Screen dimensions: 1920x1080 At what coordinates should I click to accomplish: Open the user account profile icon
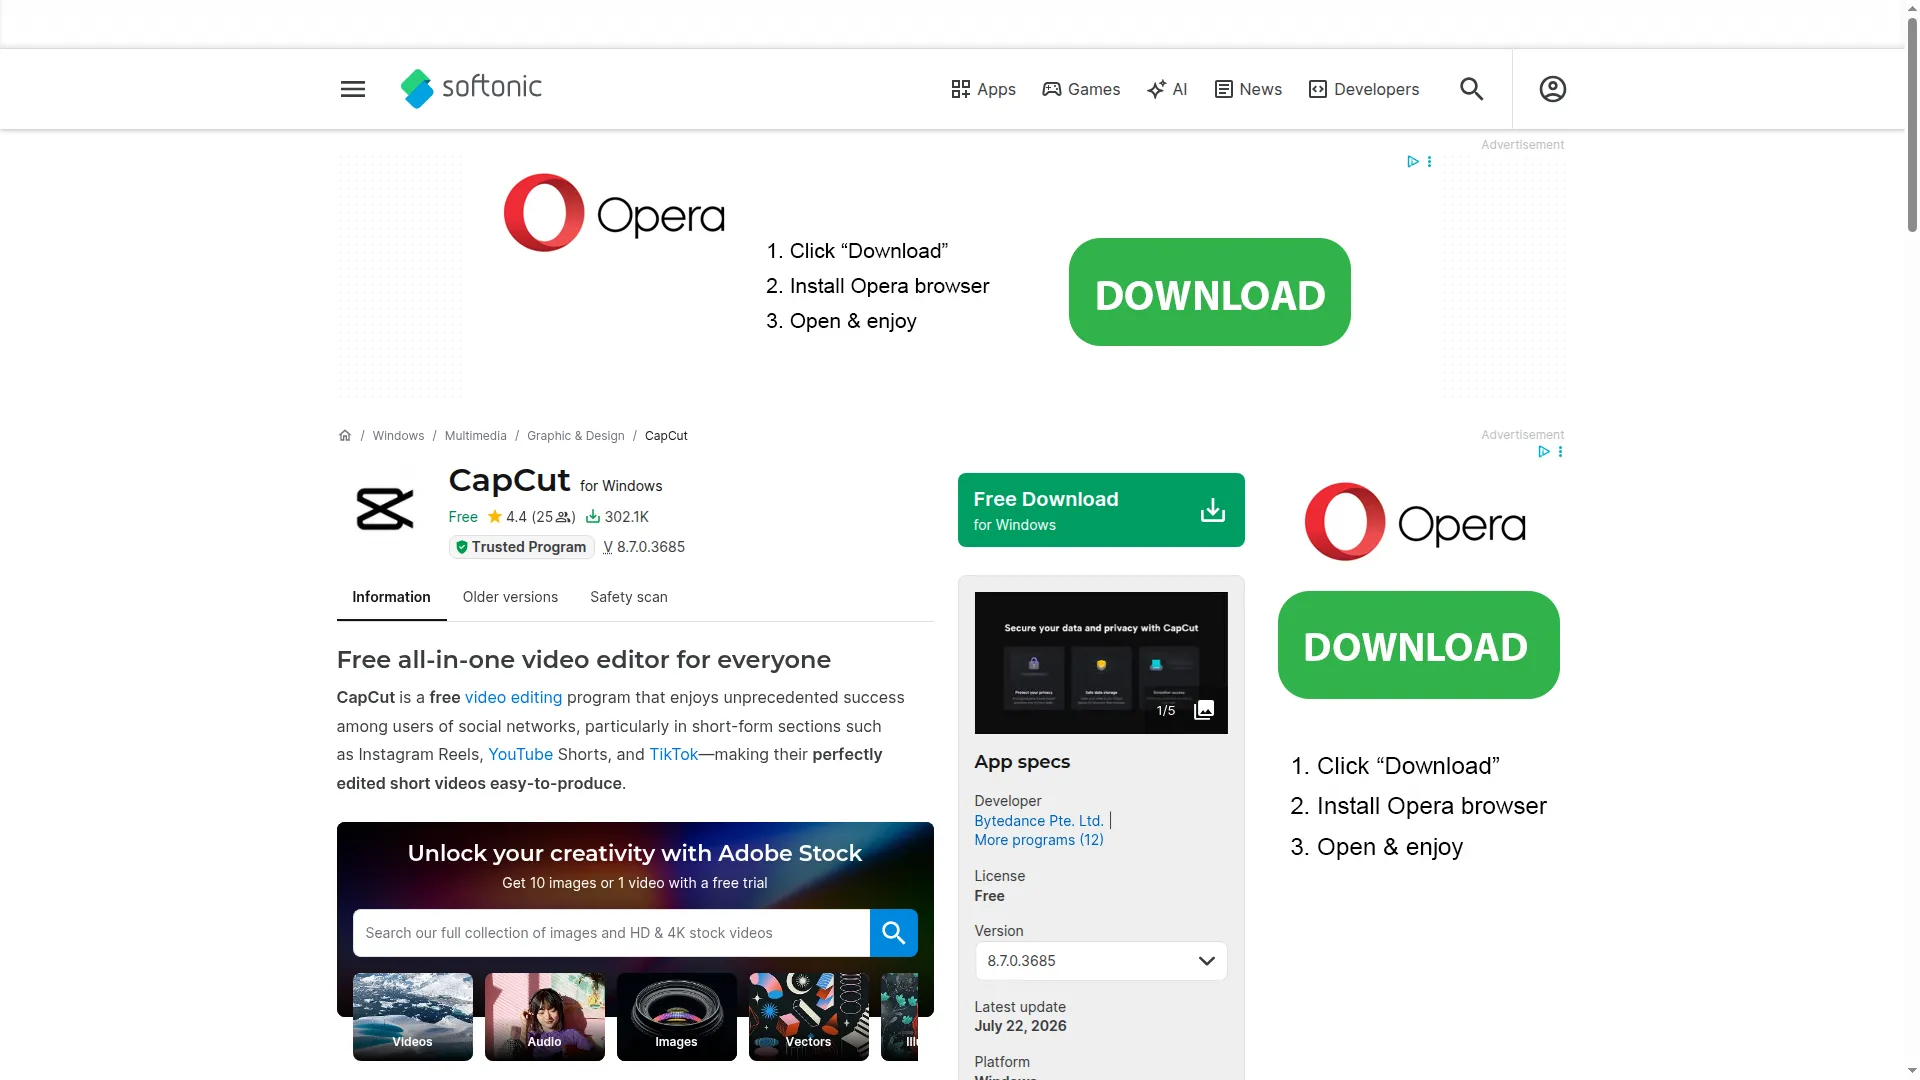coord(1552,89)
